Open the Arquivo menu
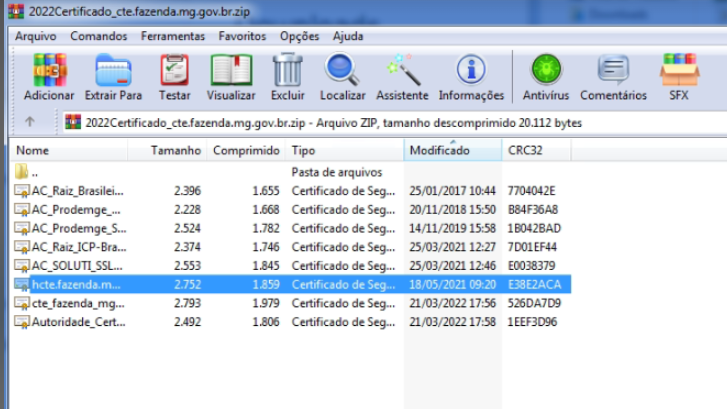 36,36
